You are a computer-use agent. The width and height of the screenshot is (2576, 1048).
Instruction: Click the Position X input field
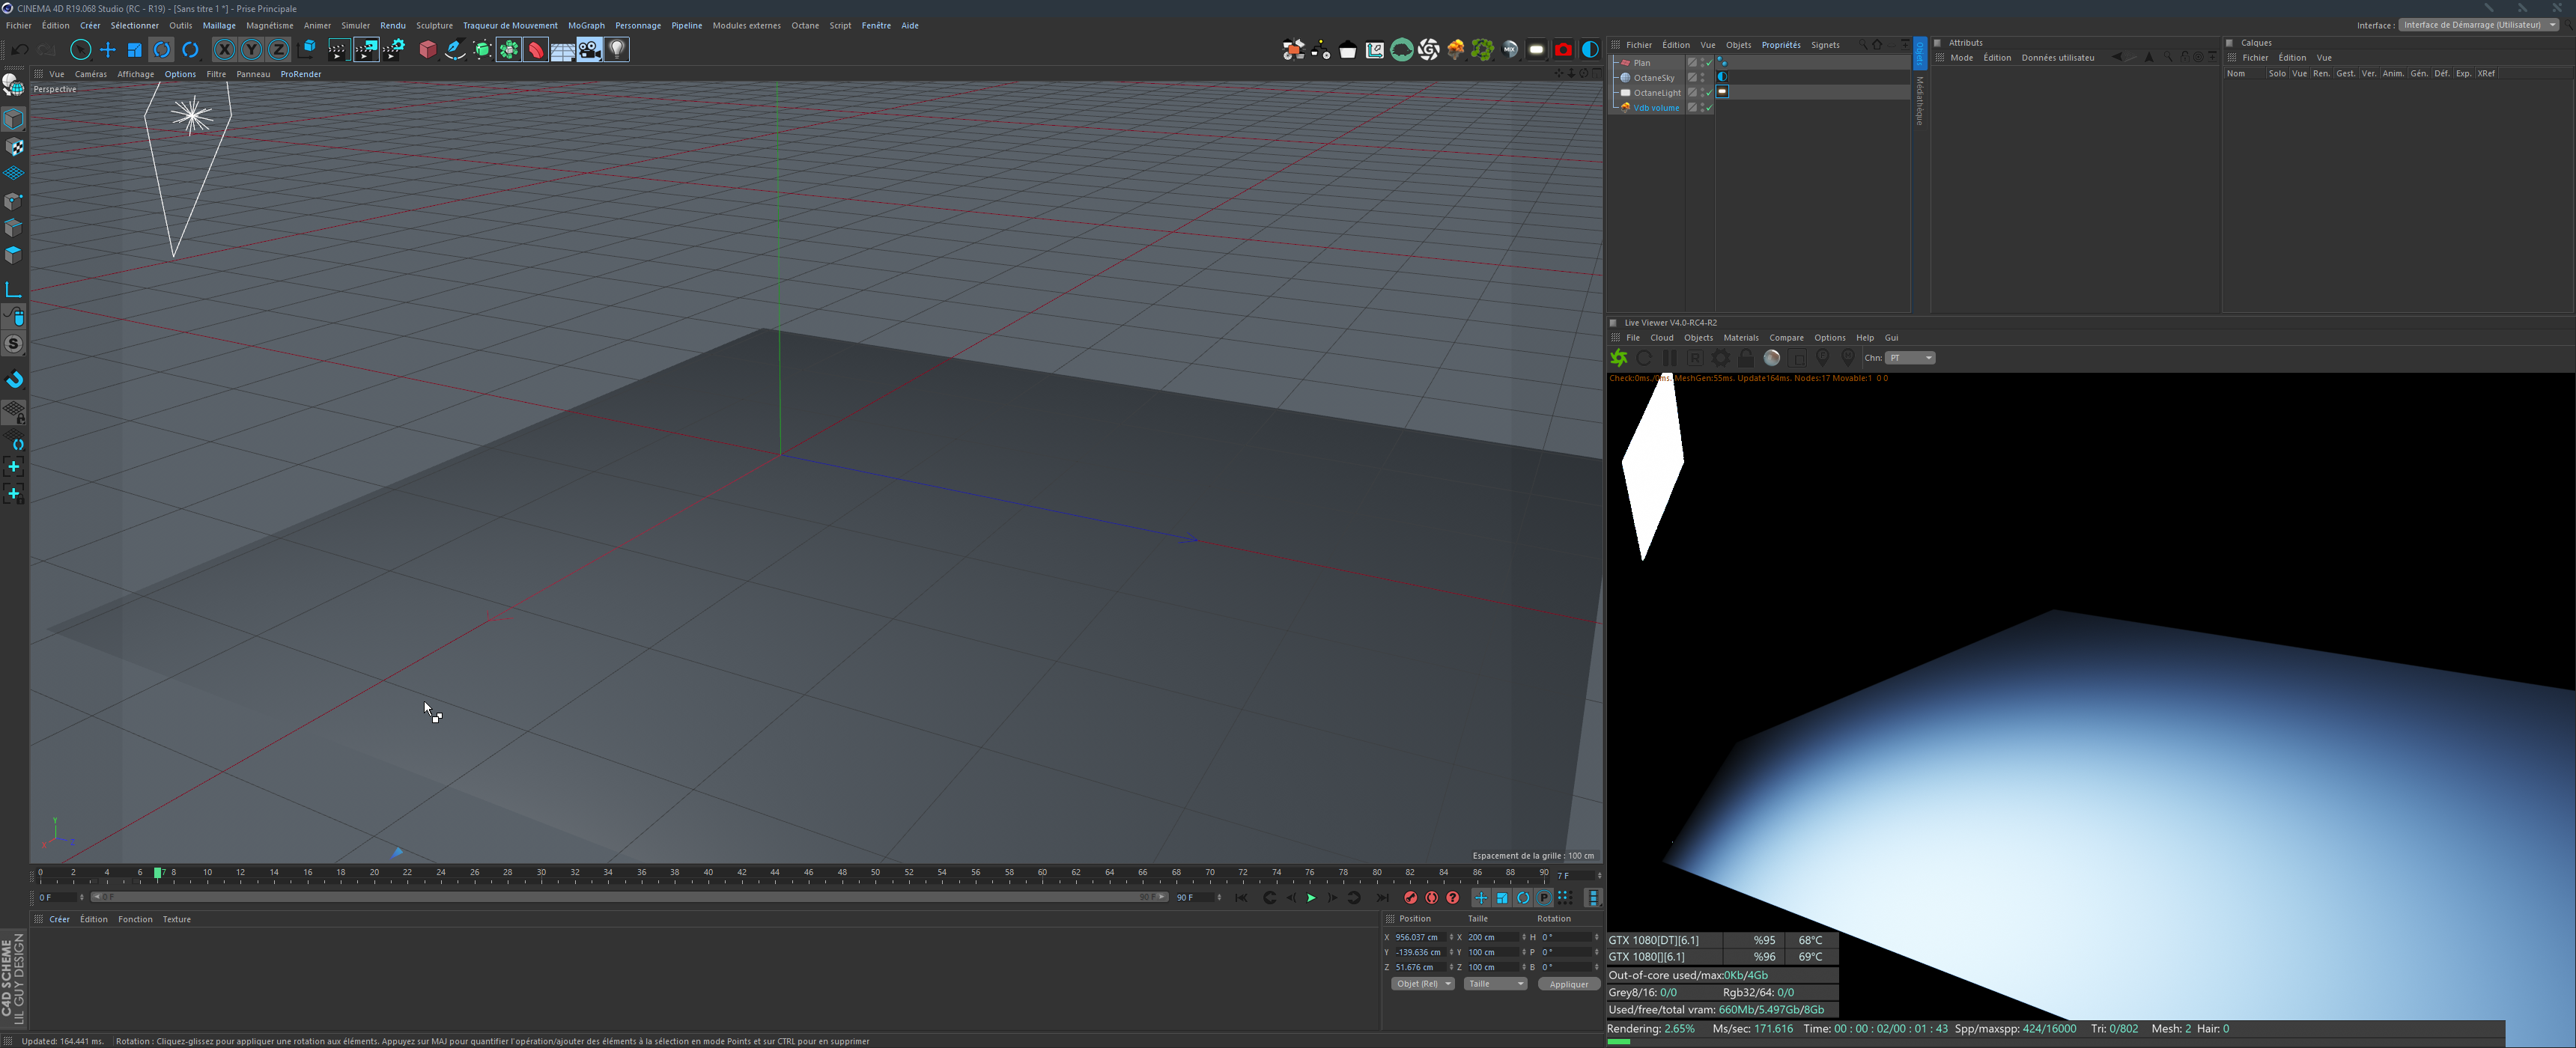(1418, 937)
